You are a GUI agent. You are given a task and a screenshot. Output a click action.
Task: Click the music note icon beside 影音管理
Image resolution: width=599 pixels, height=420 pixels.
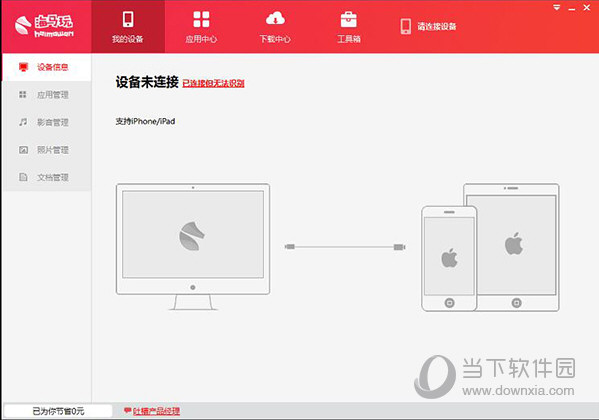coord(23,122)
